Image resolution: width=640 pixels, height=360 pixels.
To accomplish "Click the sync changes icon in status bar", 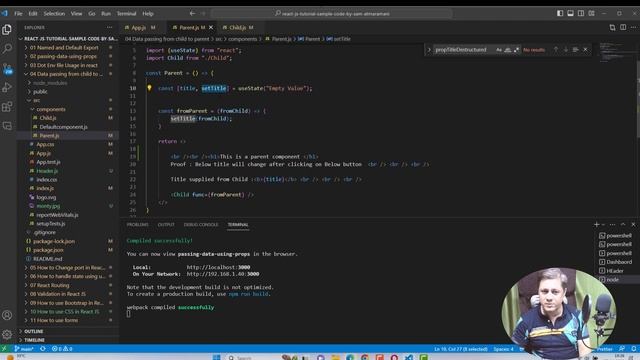I will pos(43,349).
